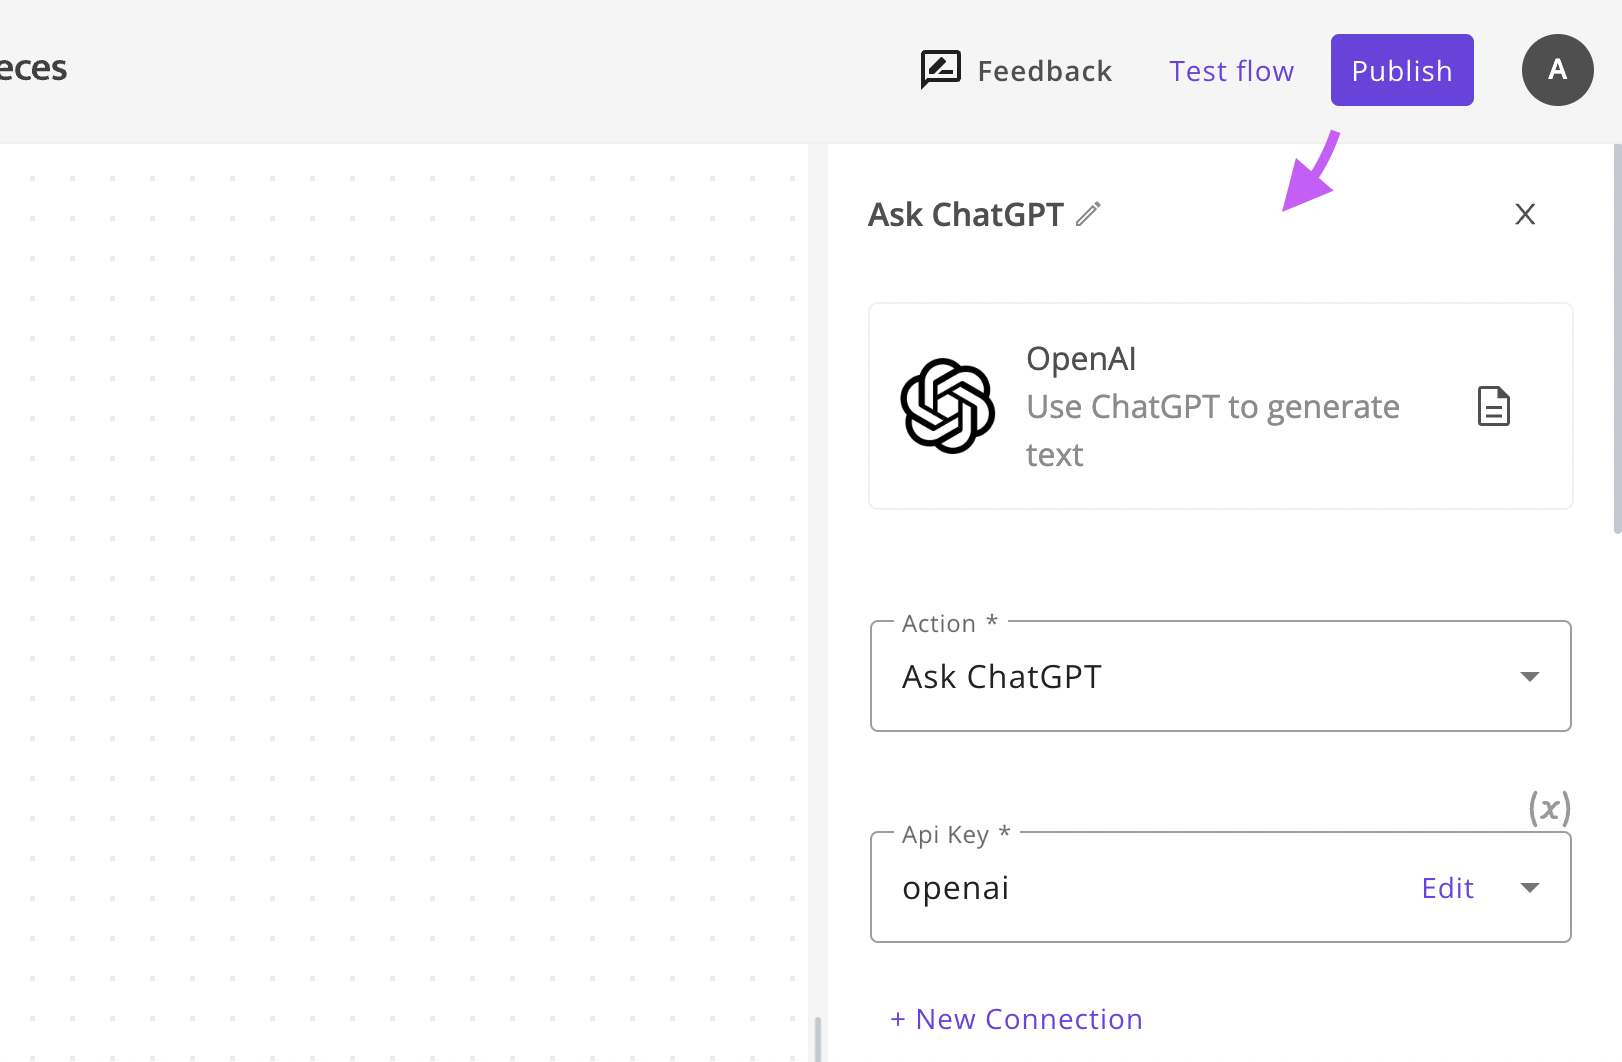Click the OpenAI logo icon

(x=947, y=406)
